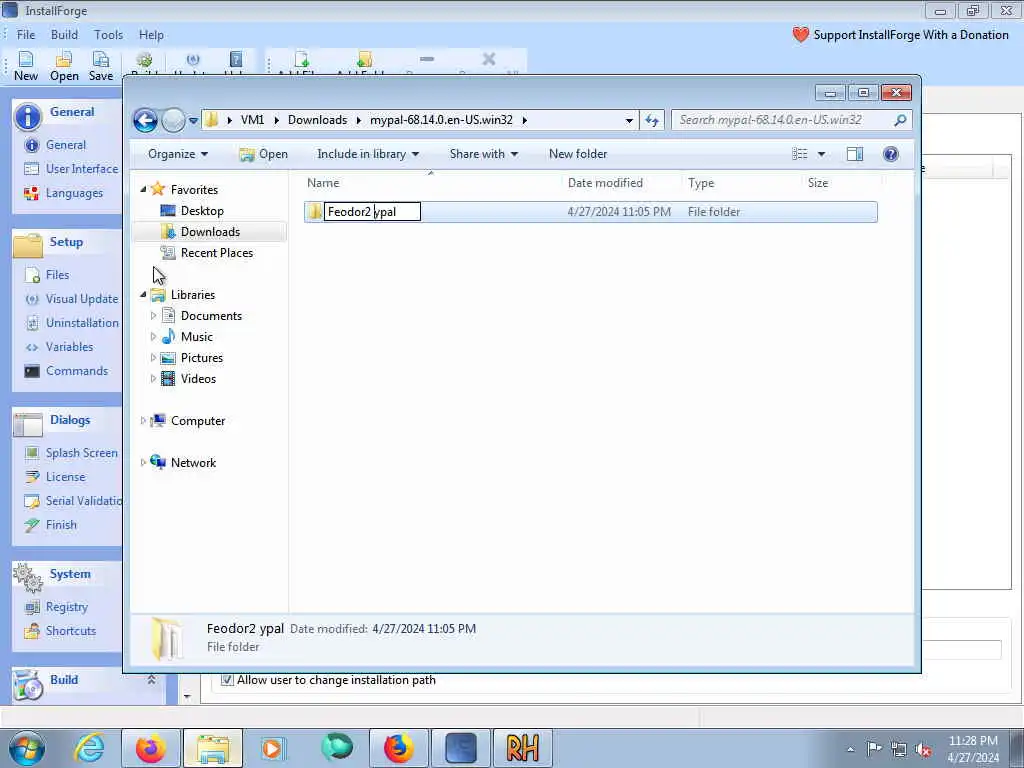1024x768 pixels.
Task: Expand the Videos library node
Action: click(153, 379)
